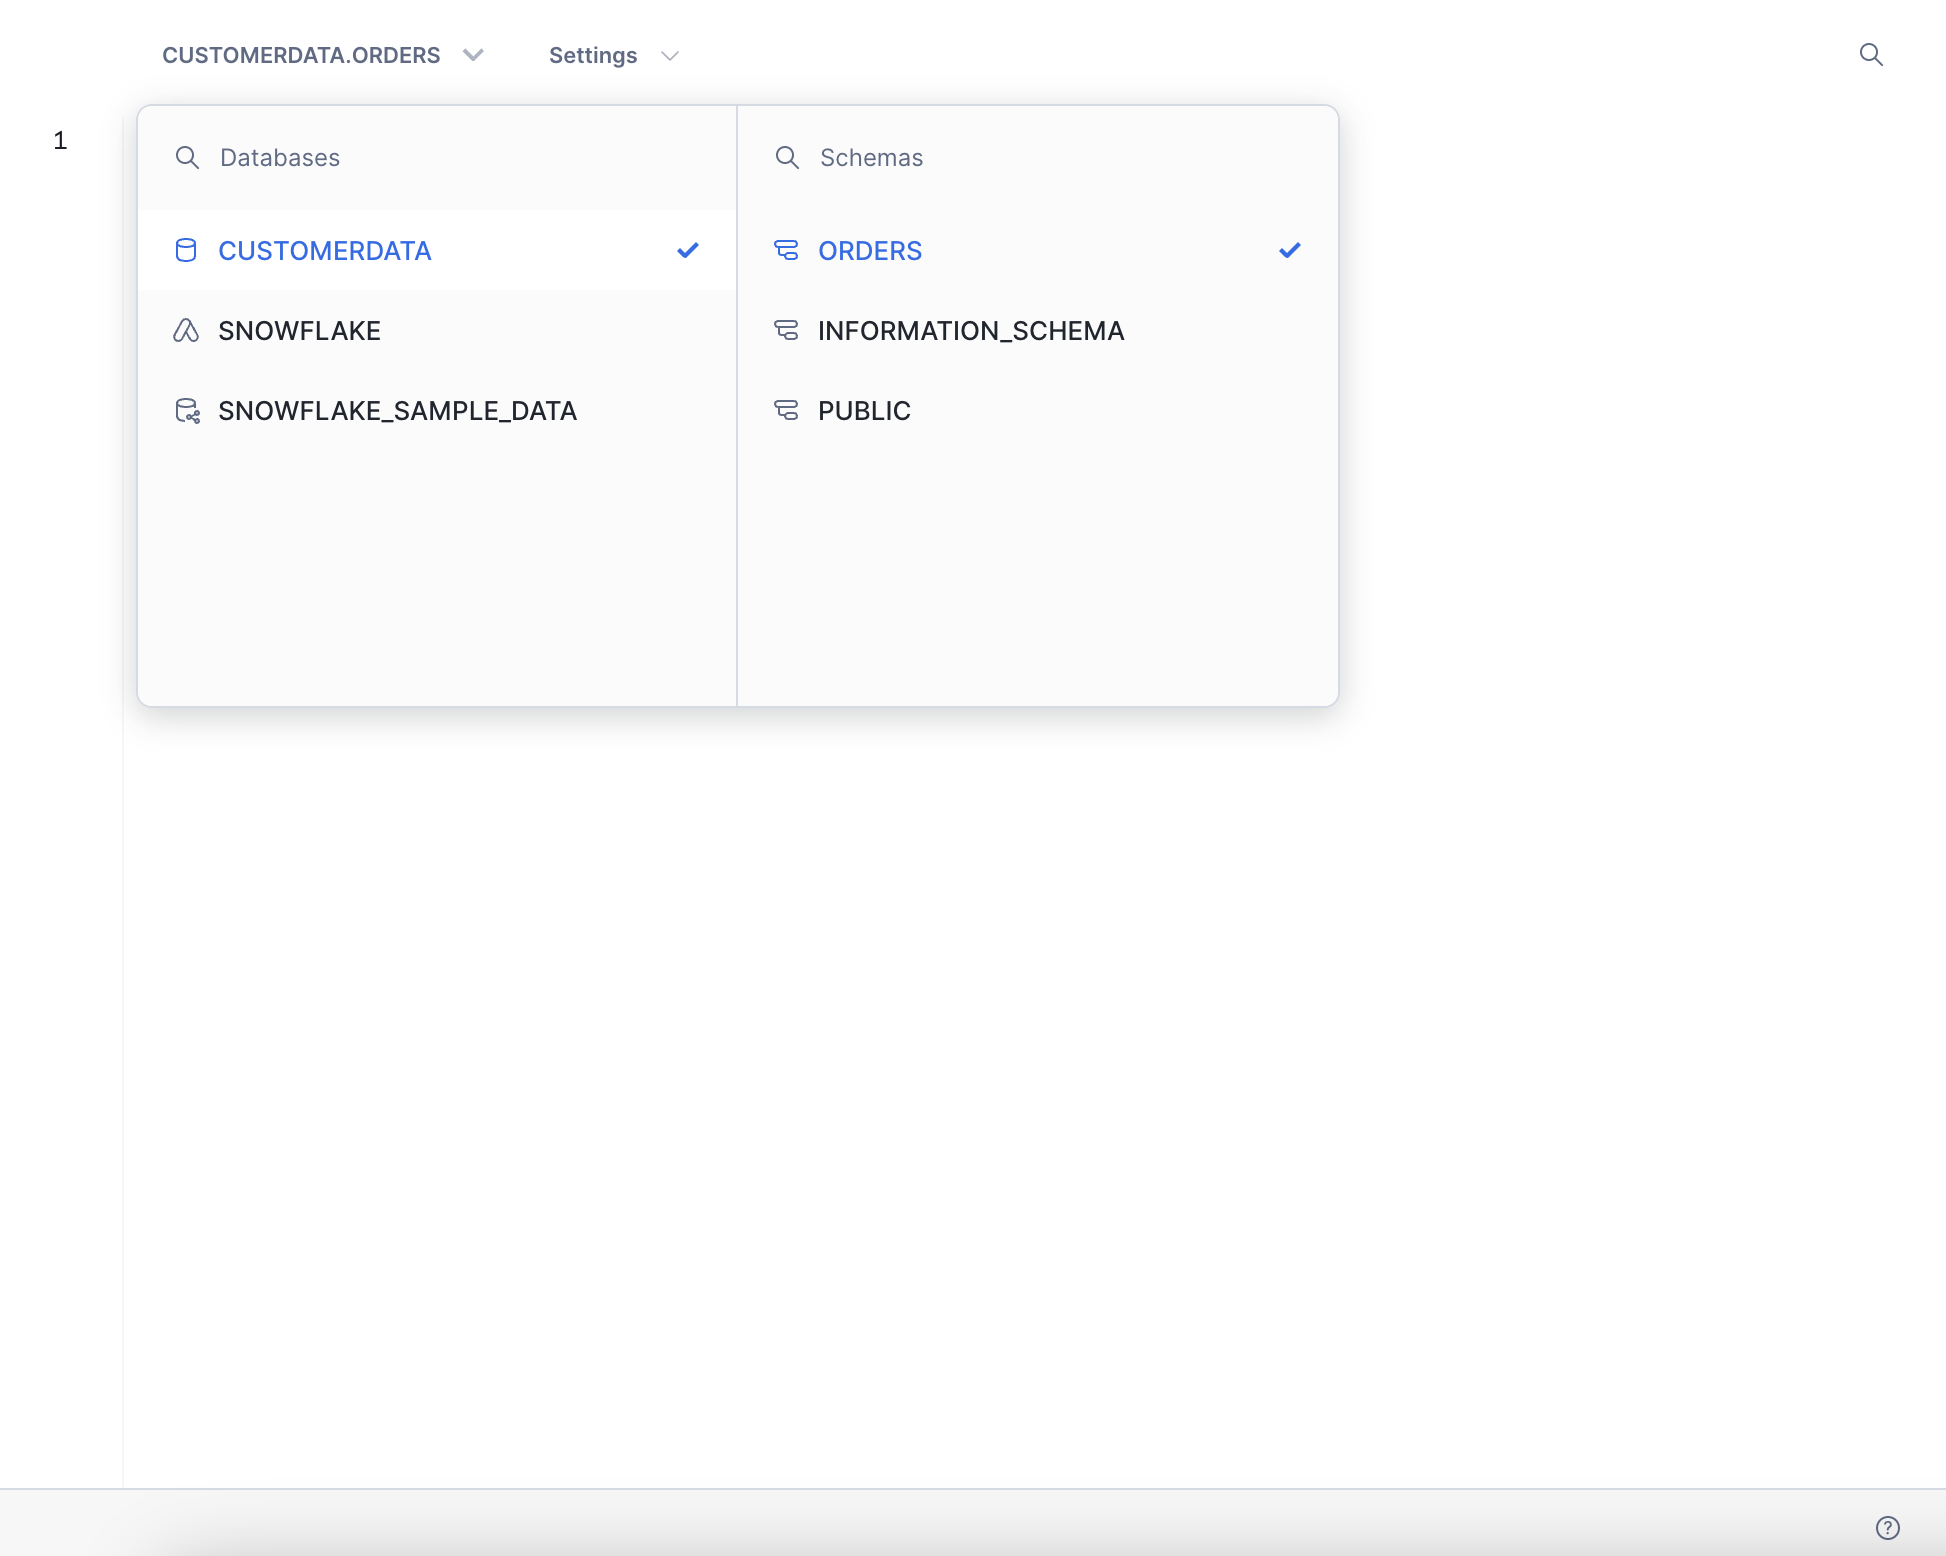Viewport: 1946px width, 1556px height.
Task: Click the SNOWFLAKE application database icon
Action: (x=186, y=330)
